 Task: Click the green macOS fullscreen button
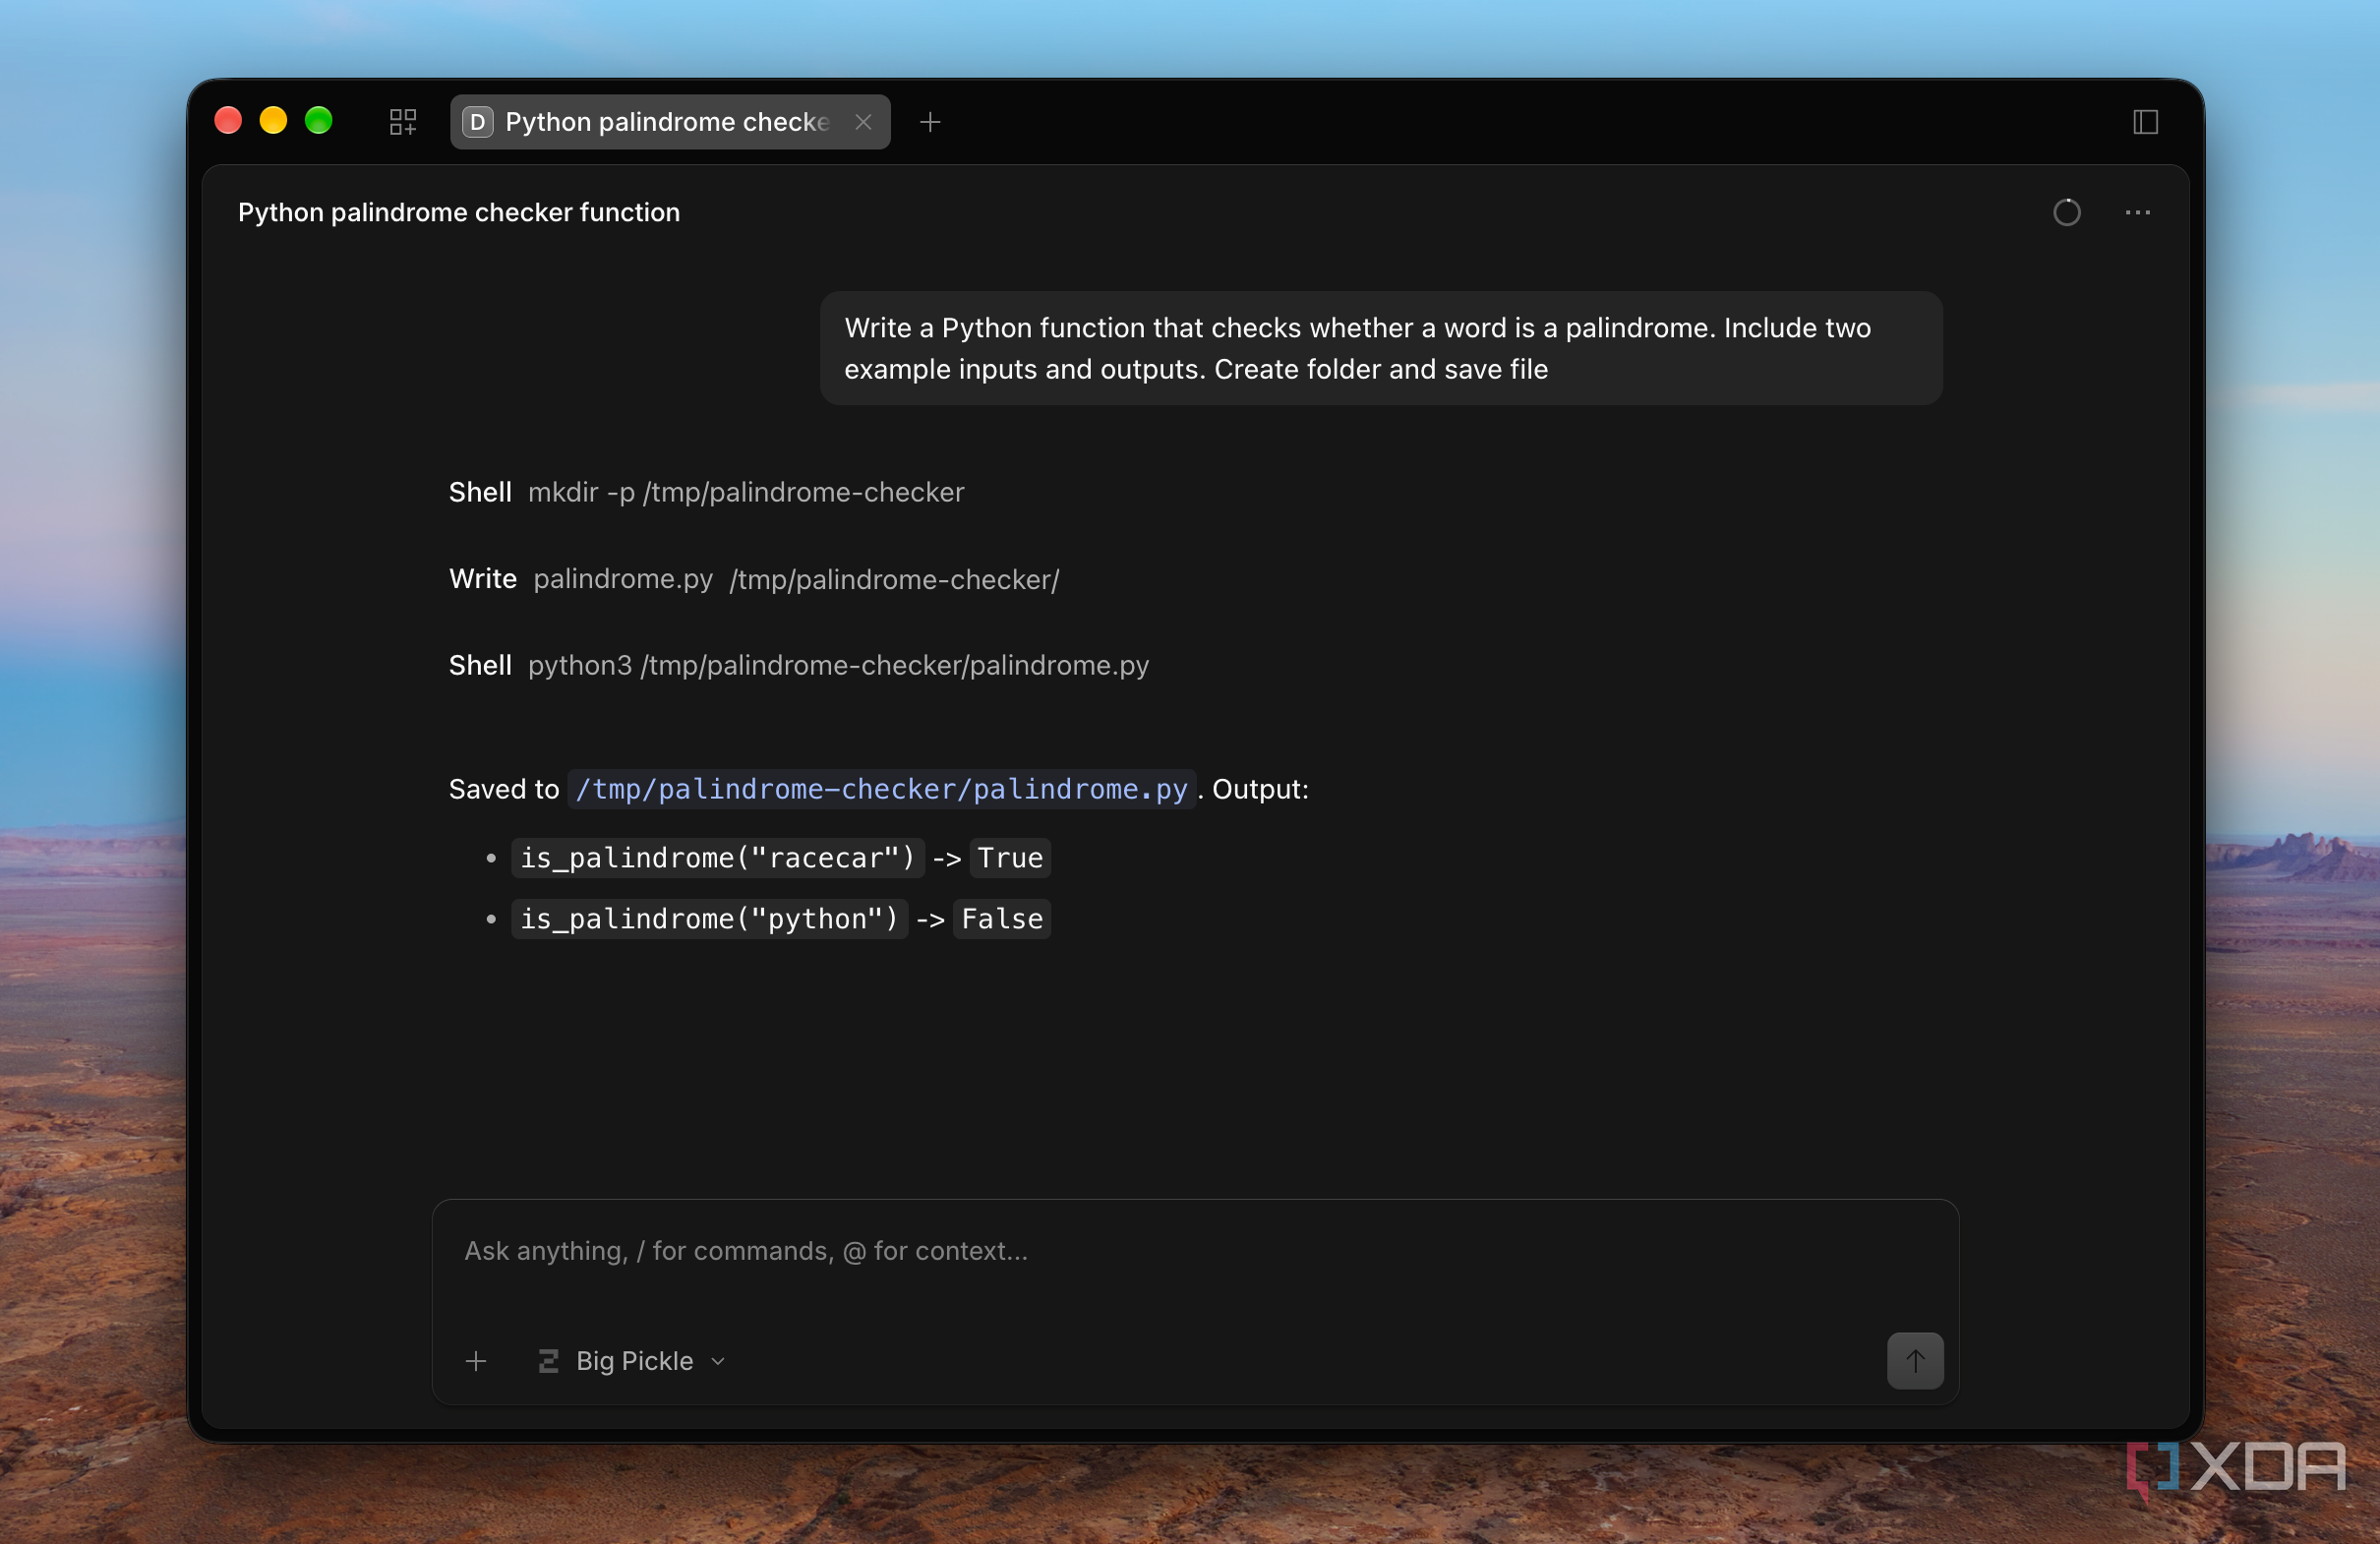(x=319, y=121)
